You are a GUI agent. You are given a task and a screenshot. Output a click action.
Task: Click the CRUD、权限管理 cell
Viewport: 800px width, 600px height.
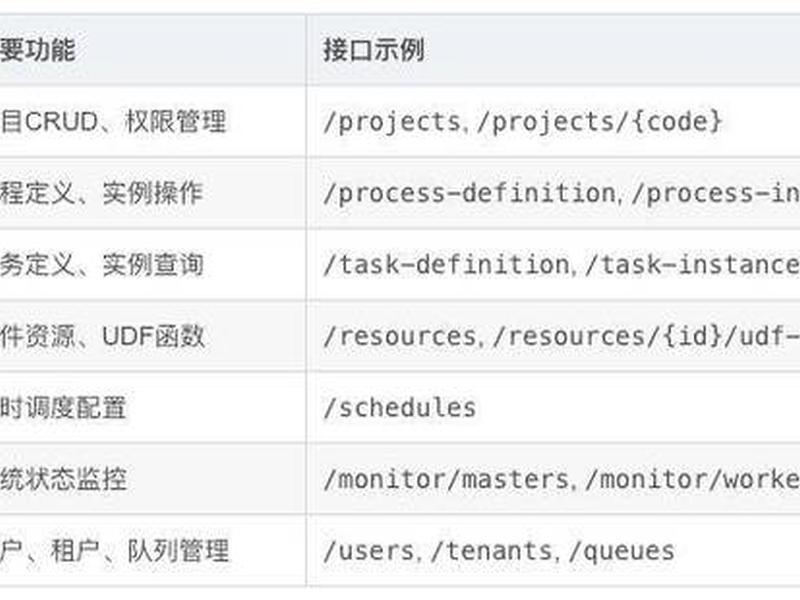[x=113, y=122]
